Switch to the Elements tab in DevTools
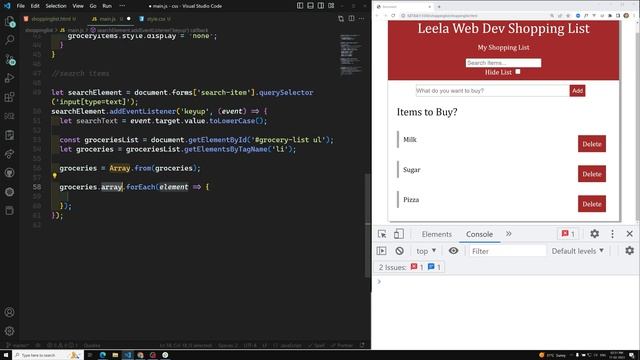This screenshot has height=360, width=640. (x=436, y=234)
